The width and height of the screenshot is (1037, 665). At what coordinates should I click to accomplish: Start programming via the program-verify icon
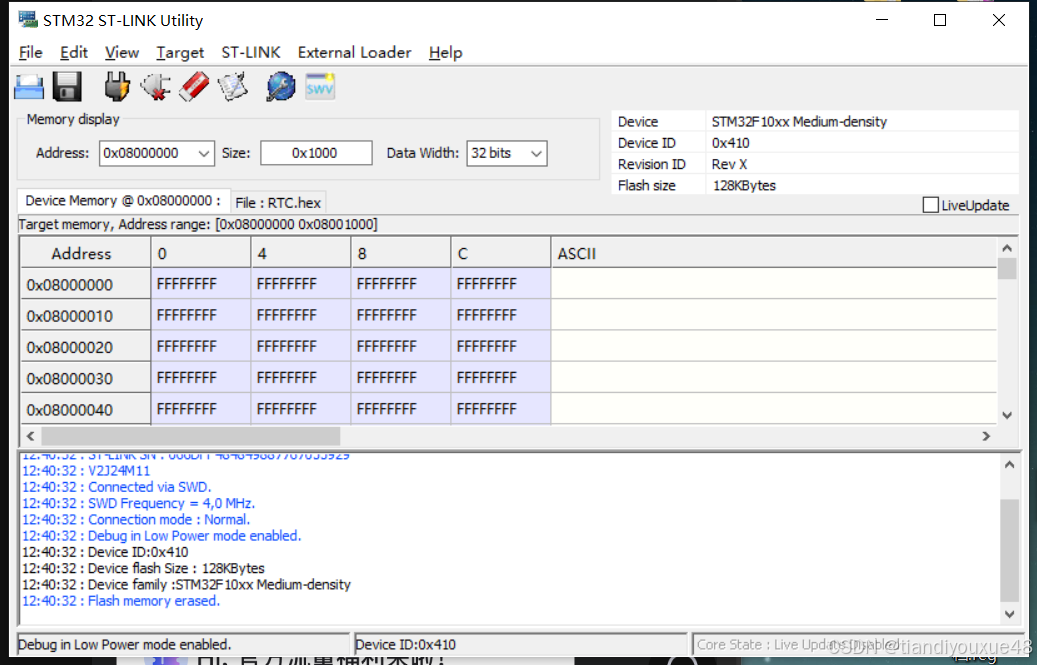pos(232,86)
